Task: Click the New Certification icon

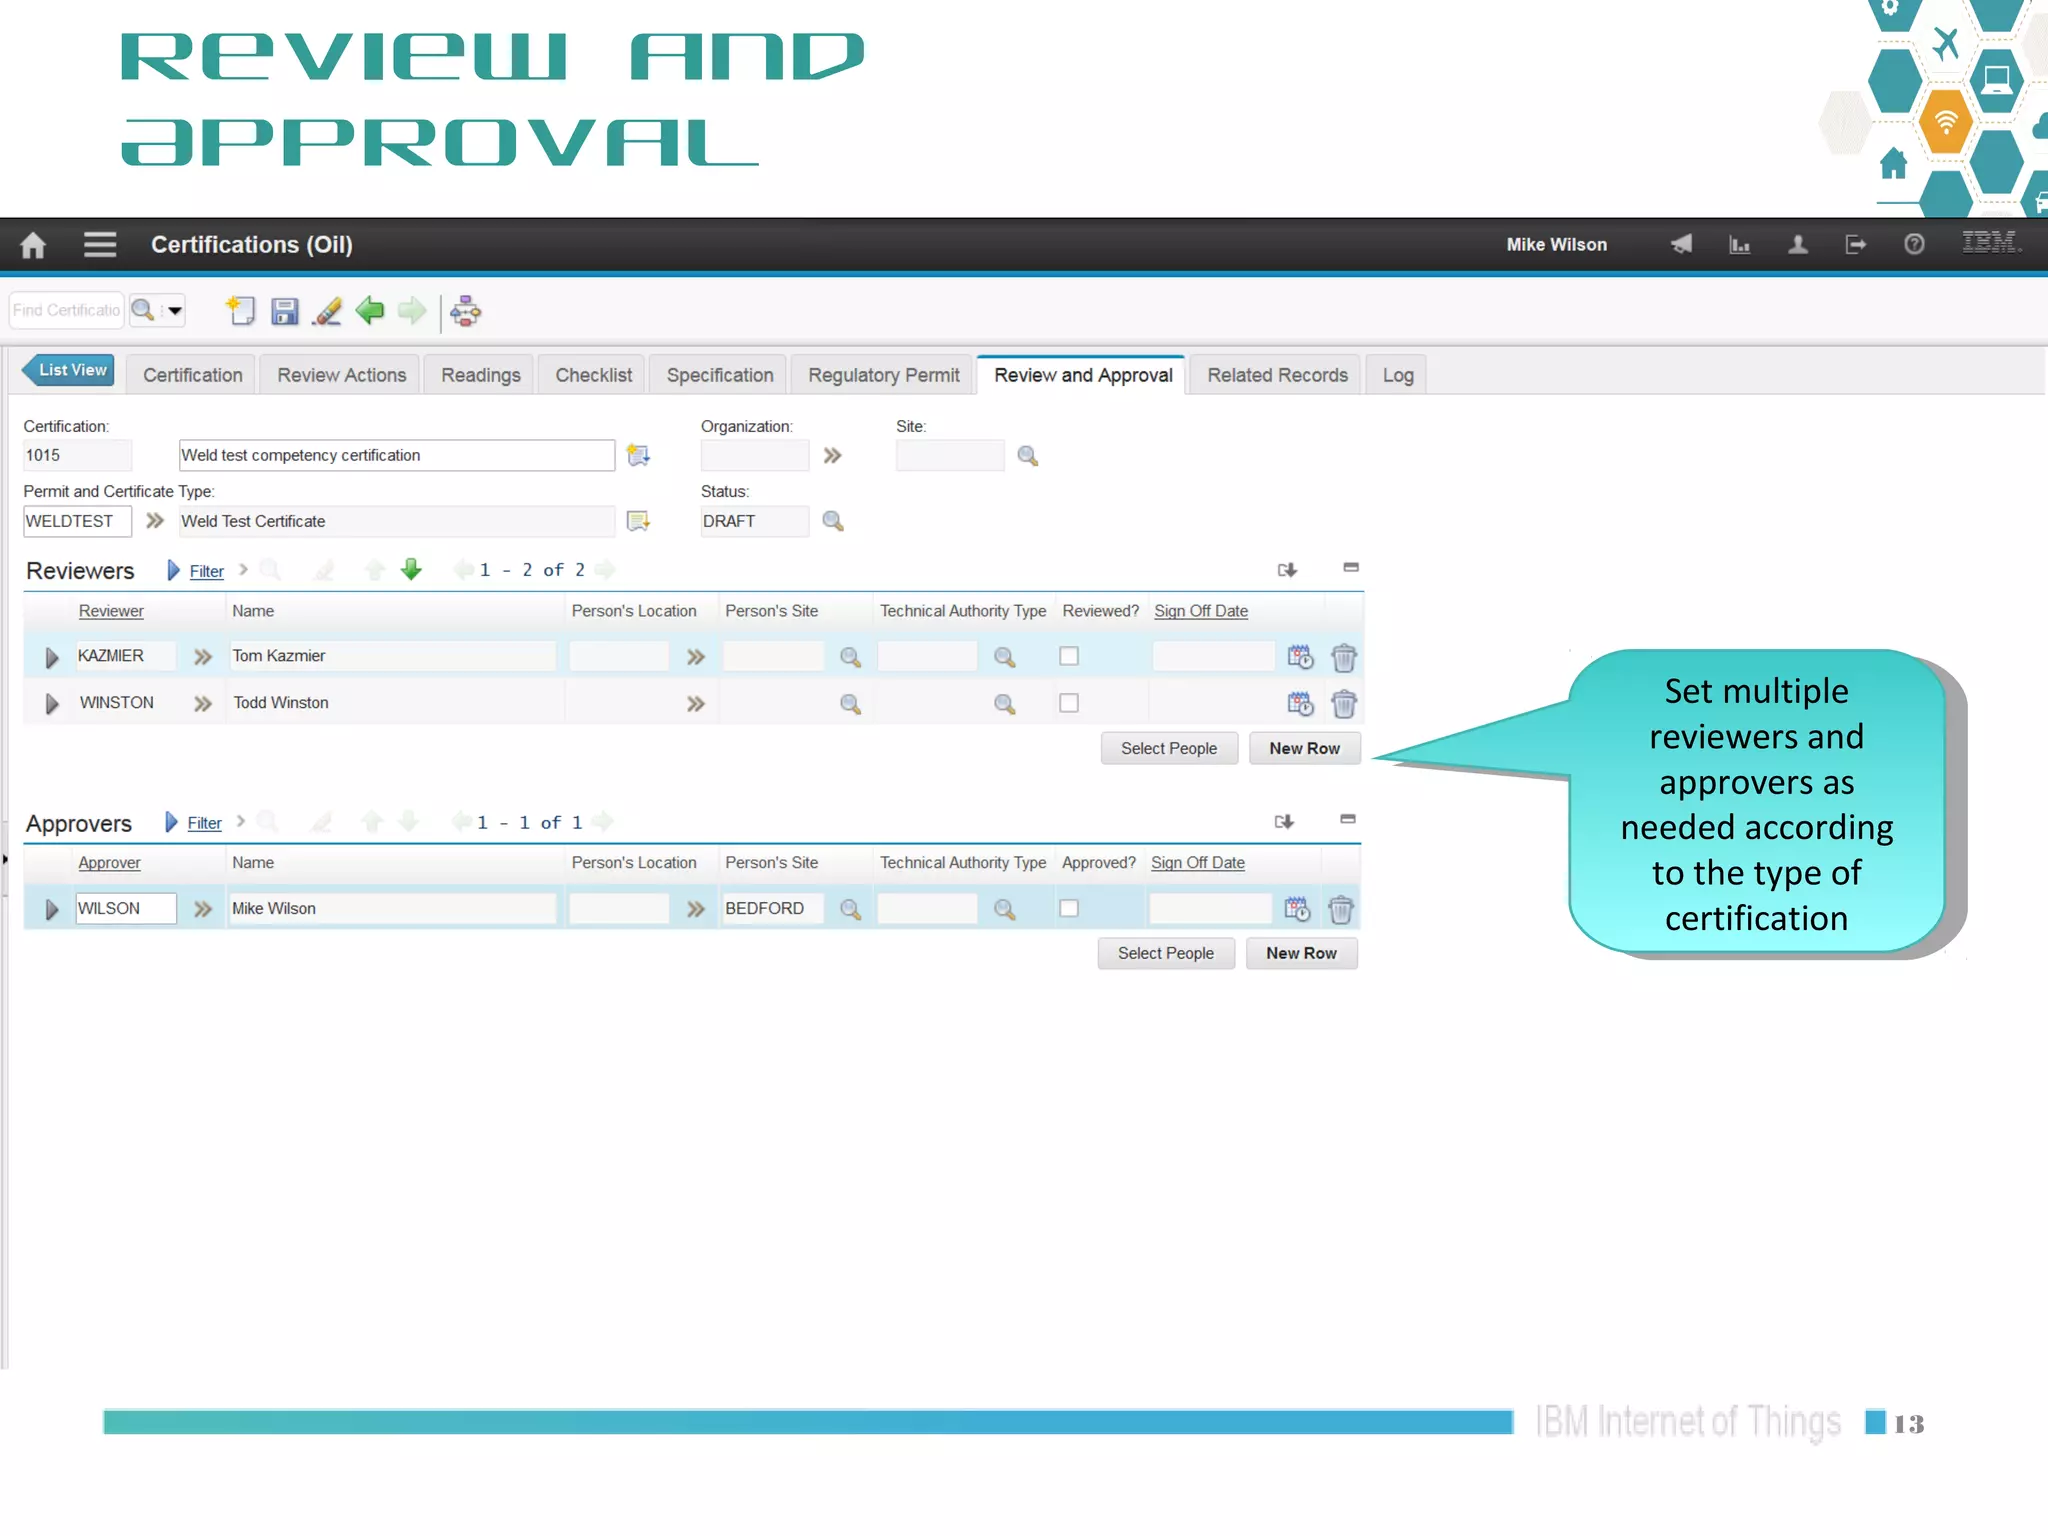Action: [x=241, y=311]
